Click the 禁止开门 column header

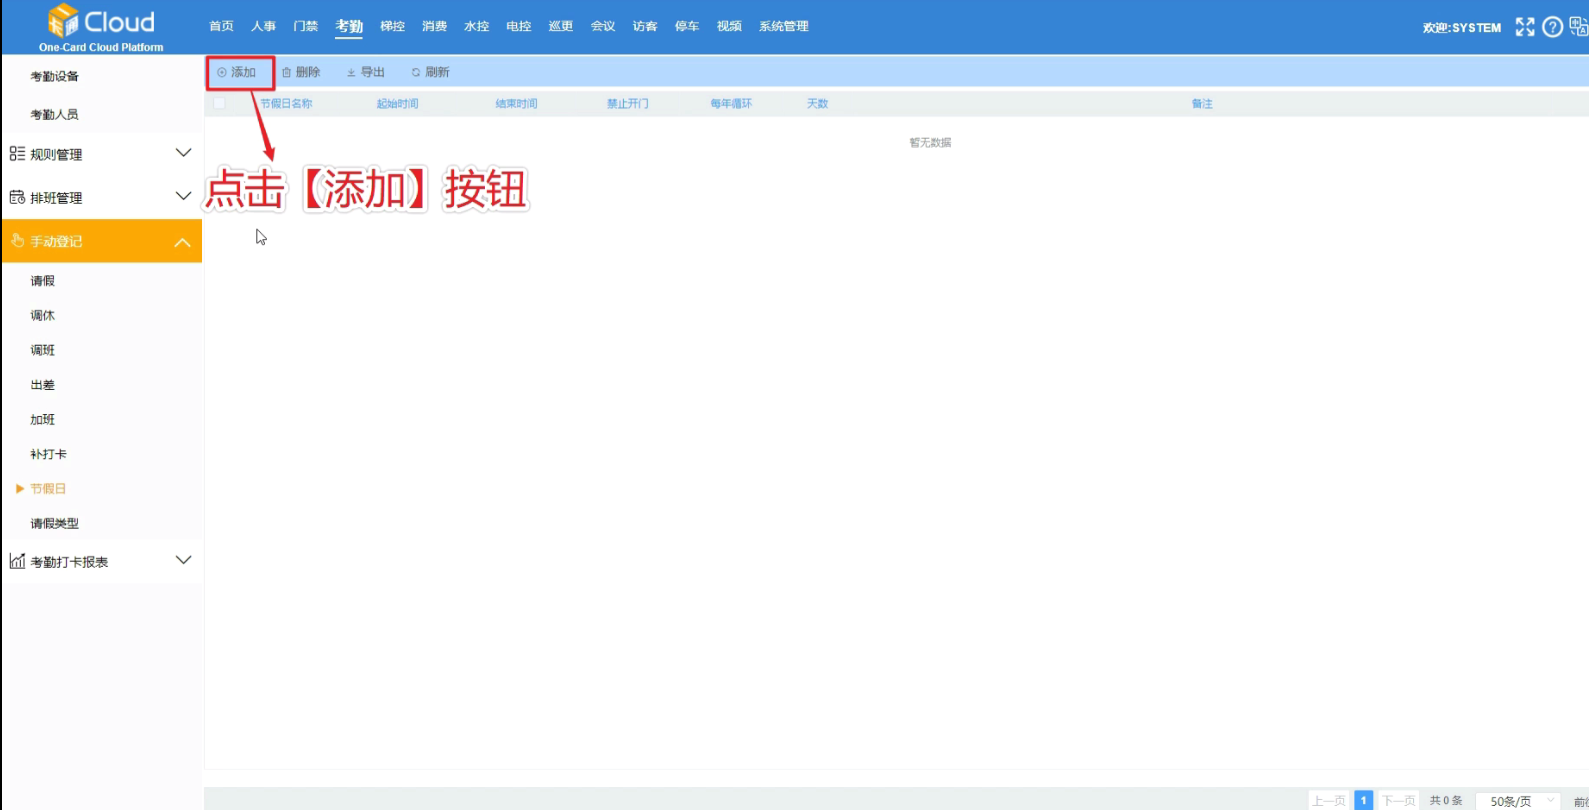click(x=627, y=103)
